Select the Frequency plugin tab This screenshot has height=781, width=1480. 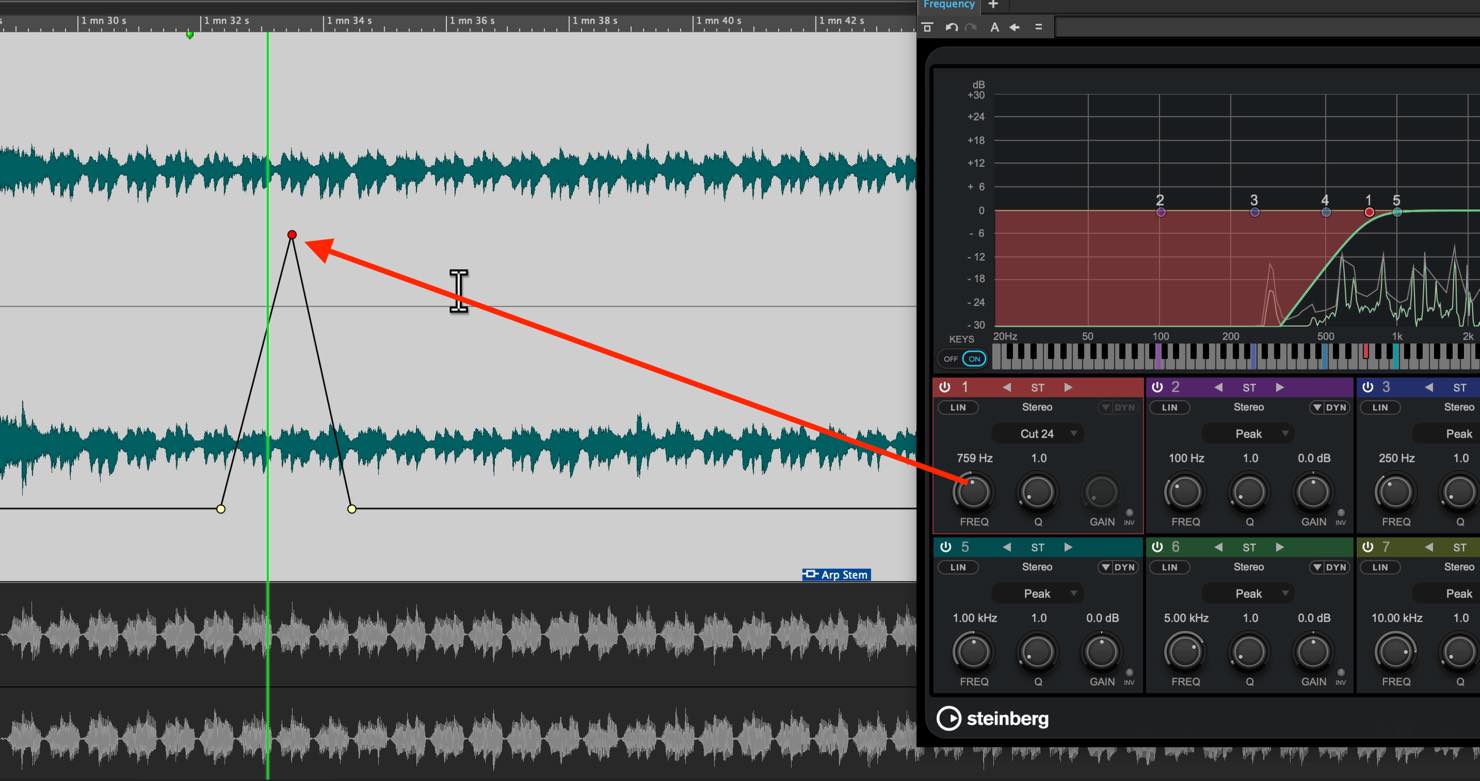(x=948, y=5)
